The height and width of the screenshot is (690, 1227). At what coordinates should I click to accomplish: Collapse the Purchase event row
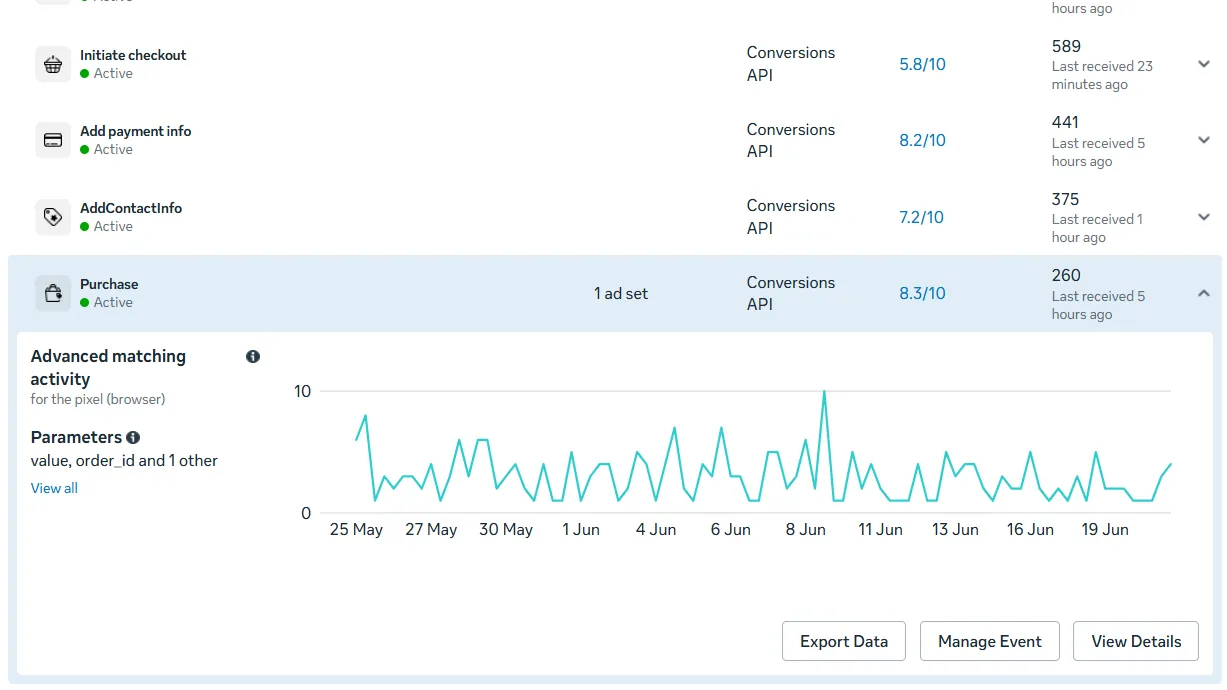pos(1204,293)
